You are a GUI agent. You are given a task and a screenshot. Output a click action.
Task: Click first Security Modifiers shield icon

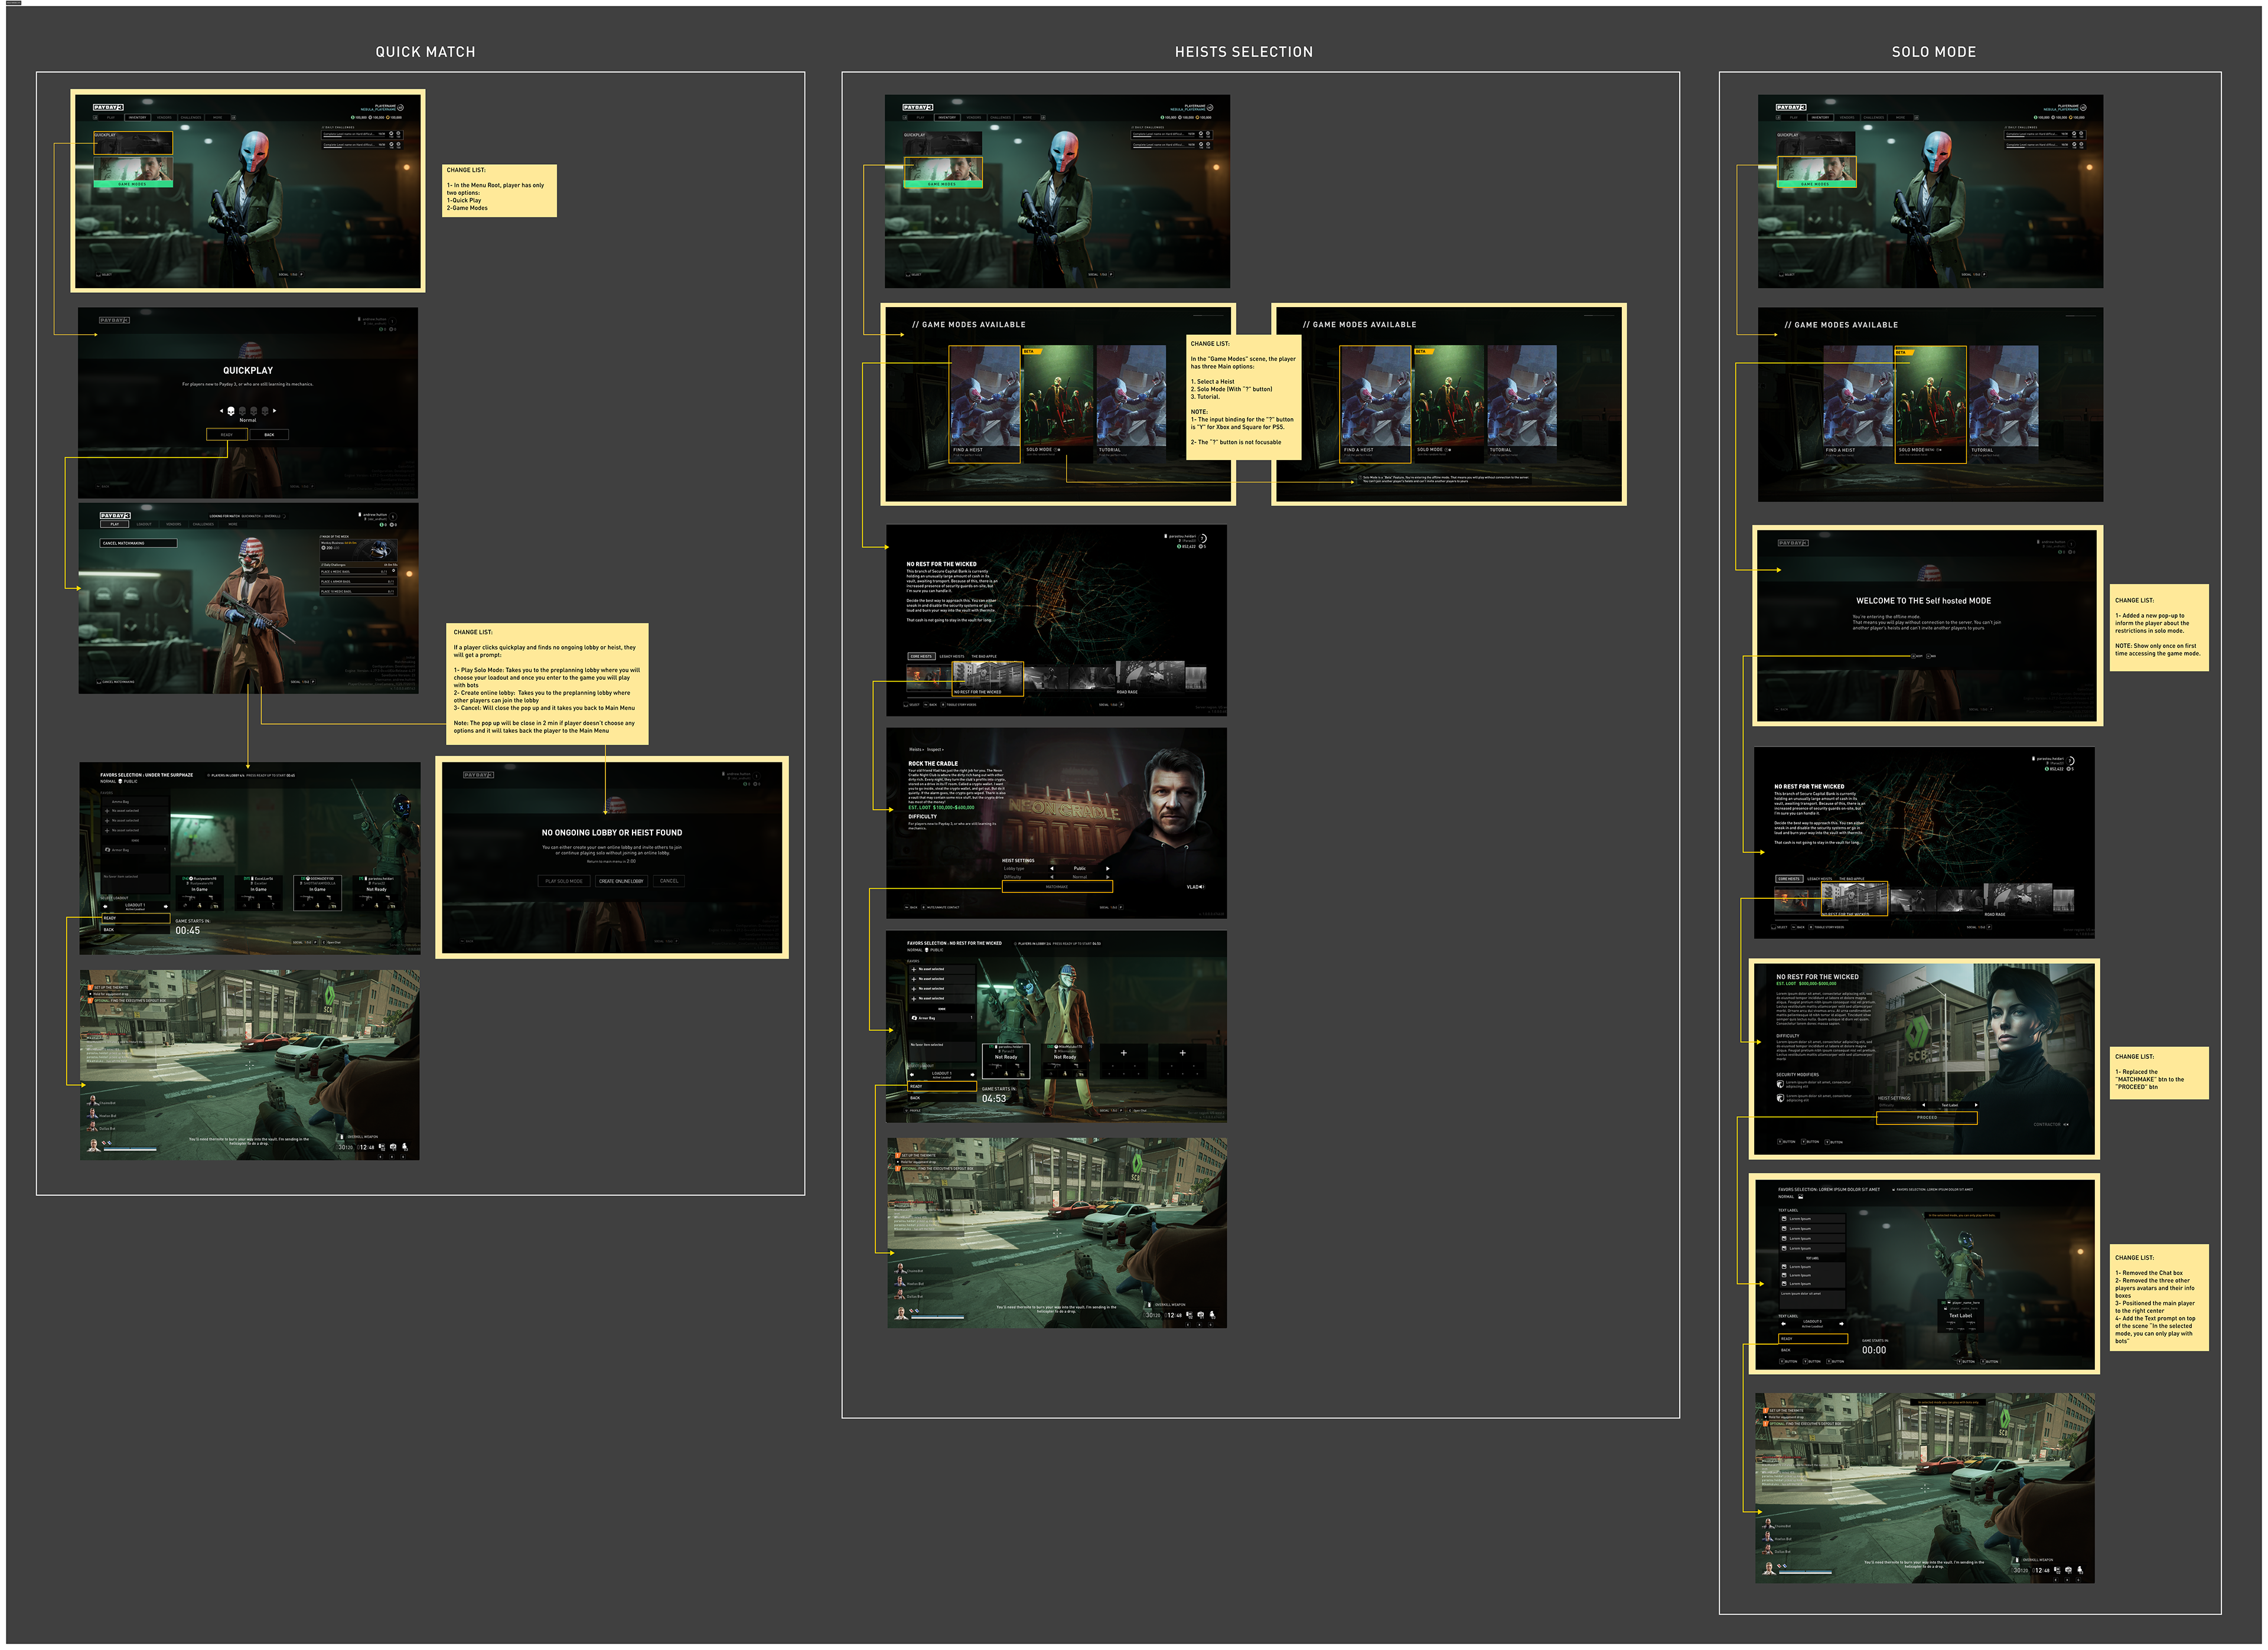(1780, 1084)
